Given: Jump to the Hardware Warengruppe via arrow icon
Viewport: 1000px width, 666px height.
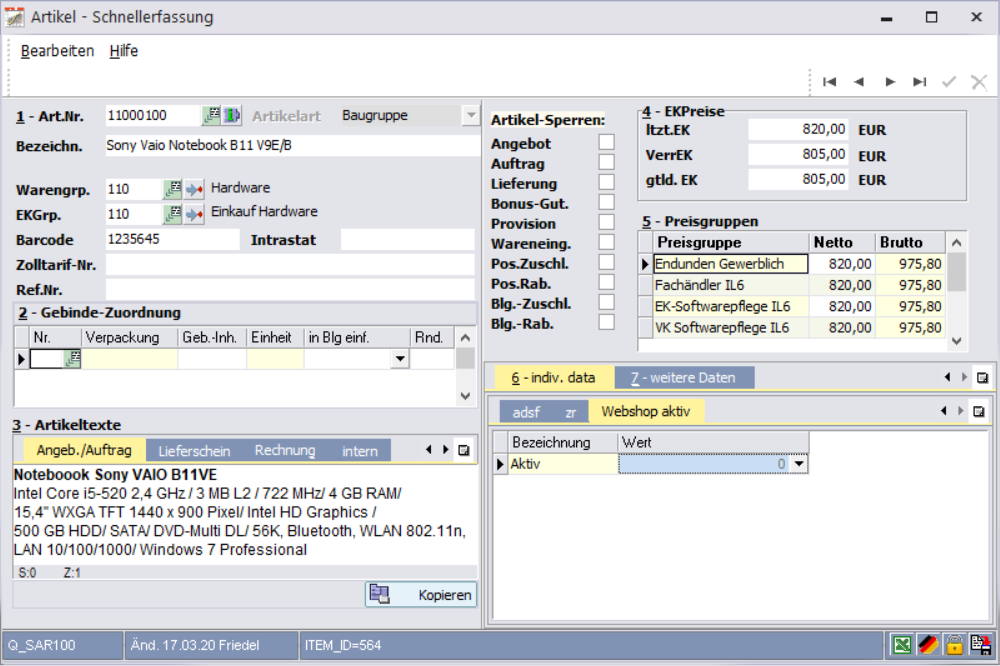Looking at the screenshot, I should coord(194,189).
